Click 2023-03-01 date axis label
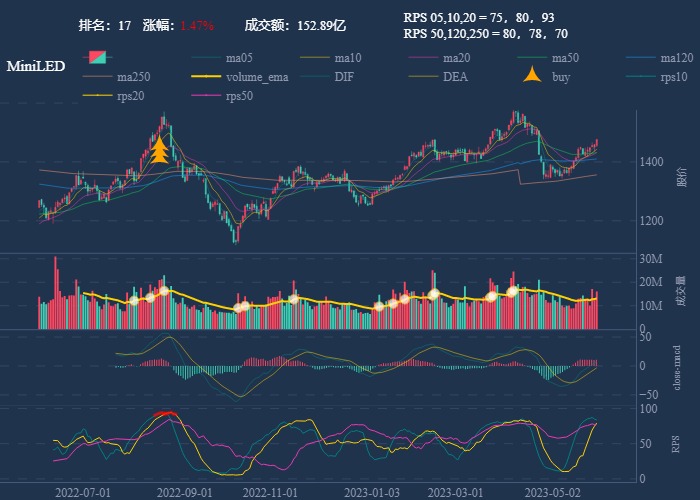This screenshot has width=700, height=500. [455, 493]
